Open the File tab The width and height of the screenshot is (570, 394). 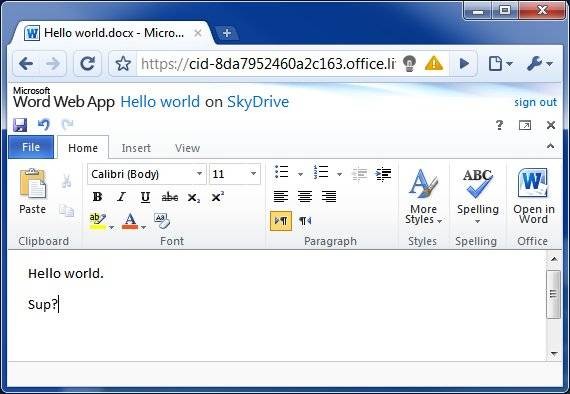tap(31, 147)
